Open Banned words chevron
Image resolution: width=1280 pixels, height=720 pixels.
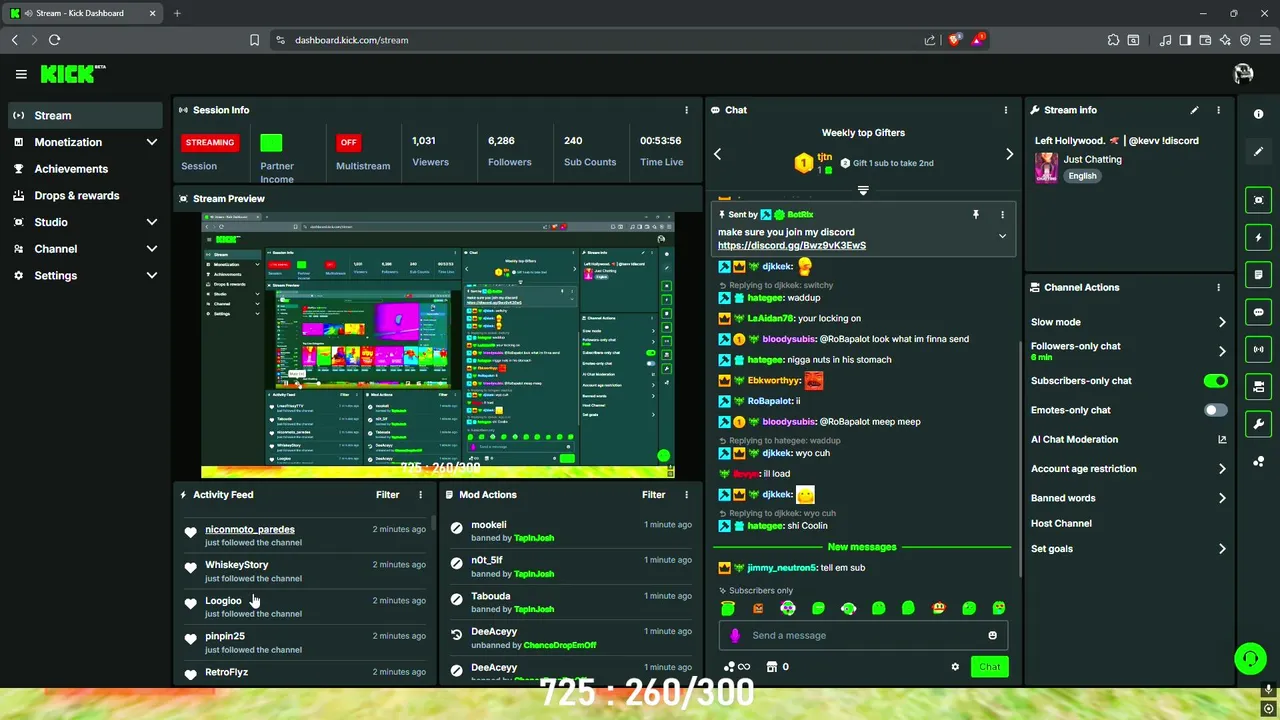[1222, 498]
